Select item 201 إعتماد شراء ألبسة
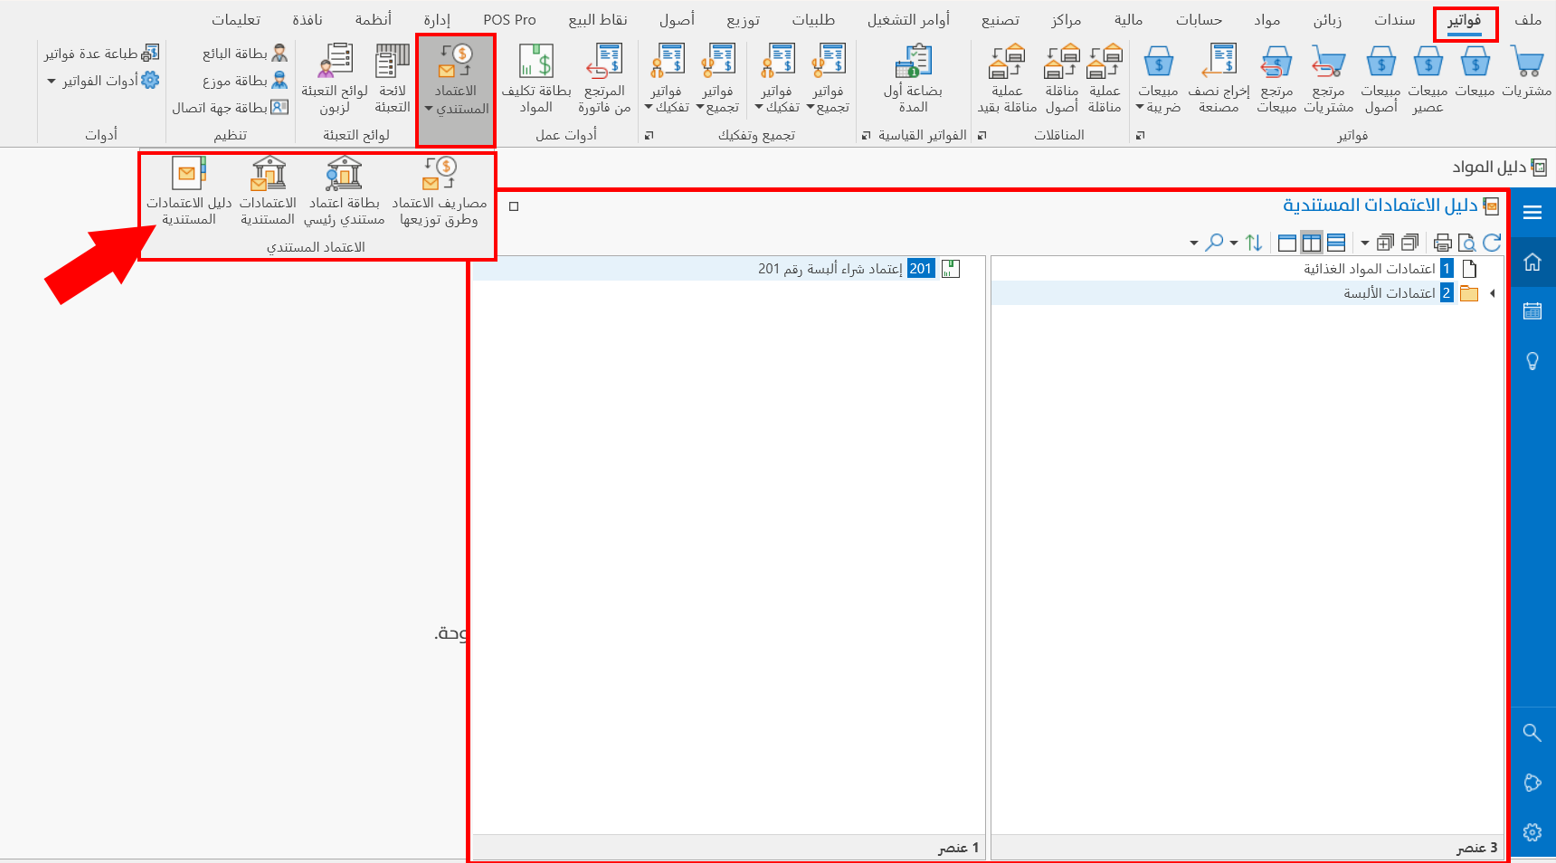This screenshot has width=1556, height=863. [830, 268]
